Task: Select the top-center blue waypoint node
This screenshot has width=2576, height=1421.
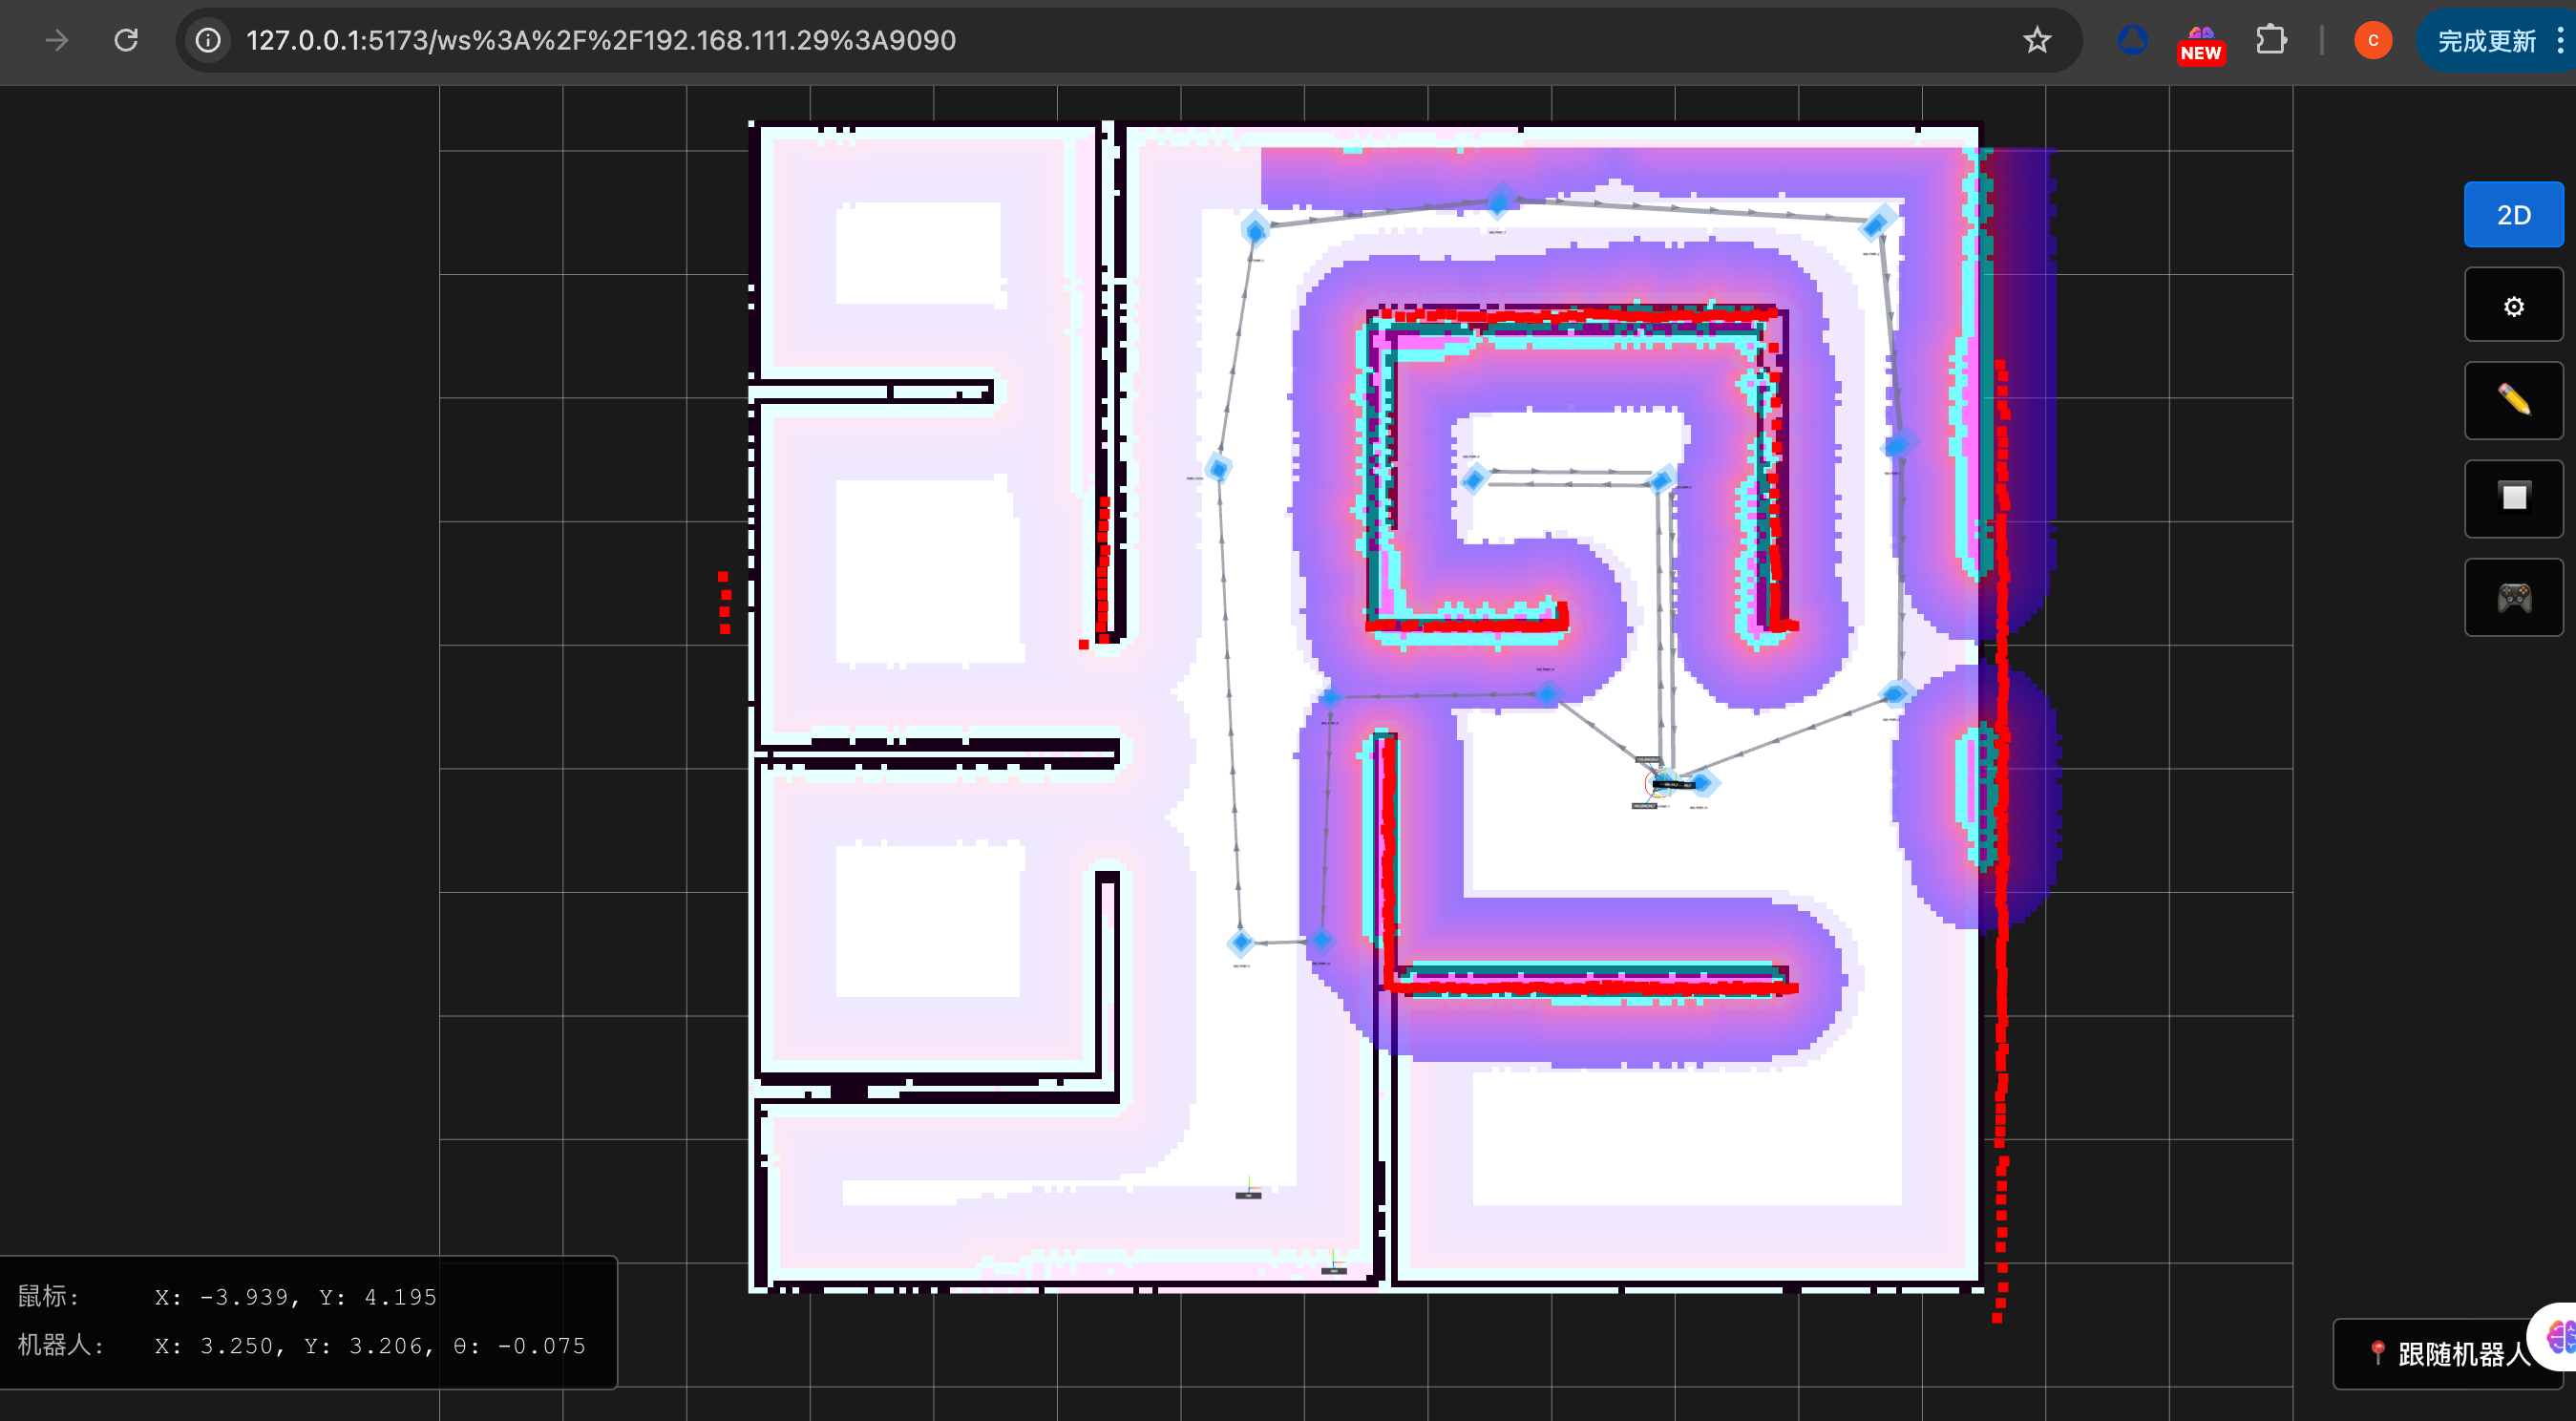Action: [x=1499, y=202]
